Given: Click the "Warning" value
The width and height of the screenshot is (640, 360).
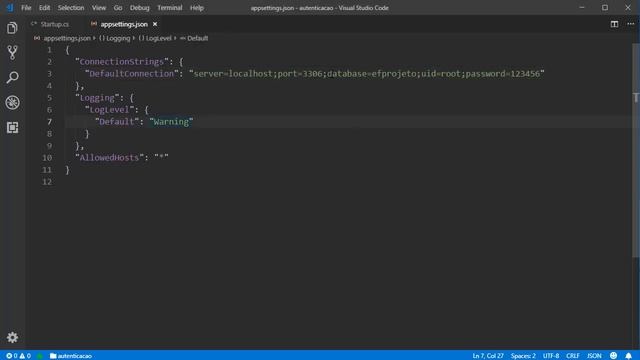Looking at the screenshot, I should pos(171,122).
